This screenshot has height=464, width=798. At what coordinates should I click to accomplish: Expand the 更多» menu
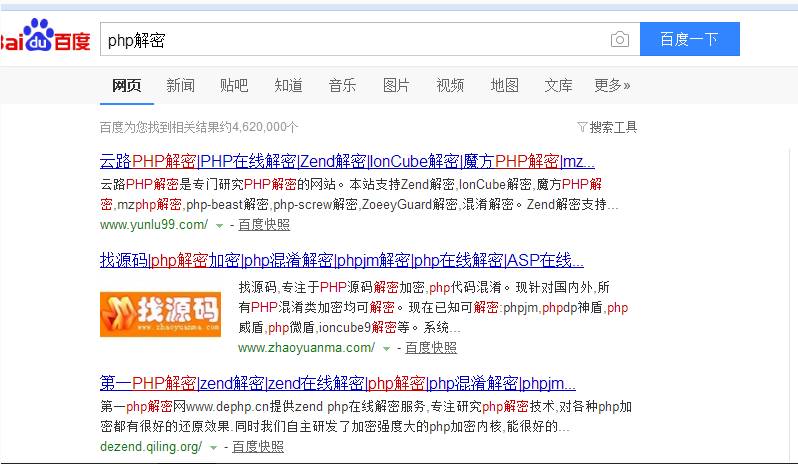[x=612, y=85]
